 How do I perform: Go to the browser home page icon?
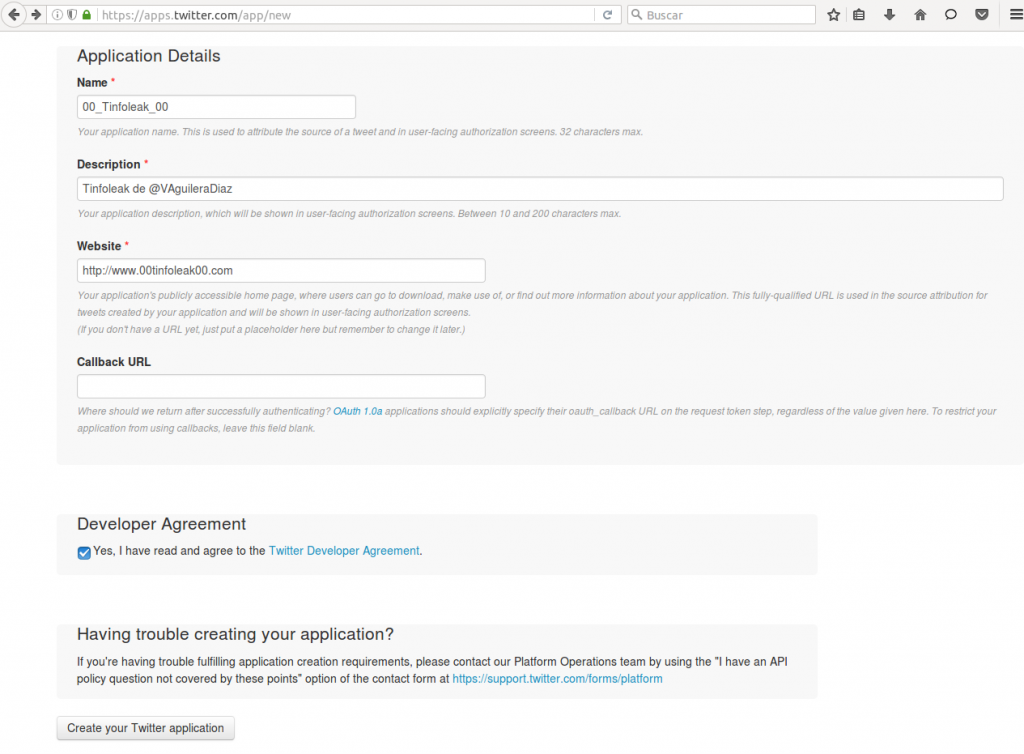point(920,15)
